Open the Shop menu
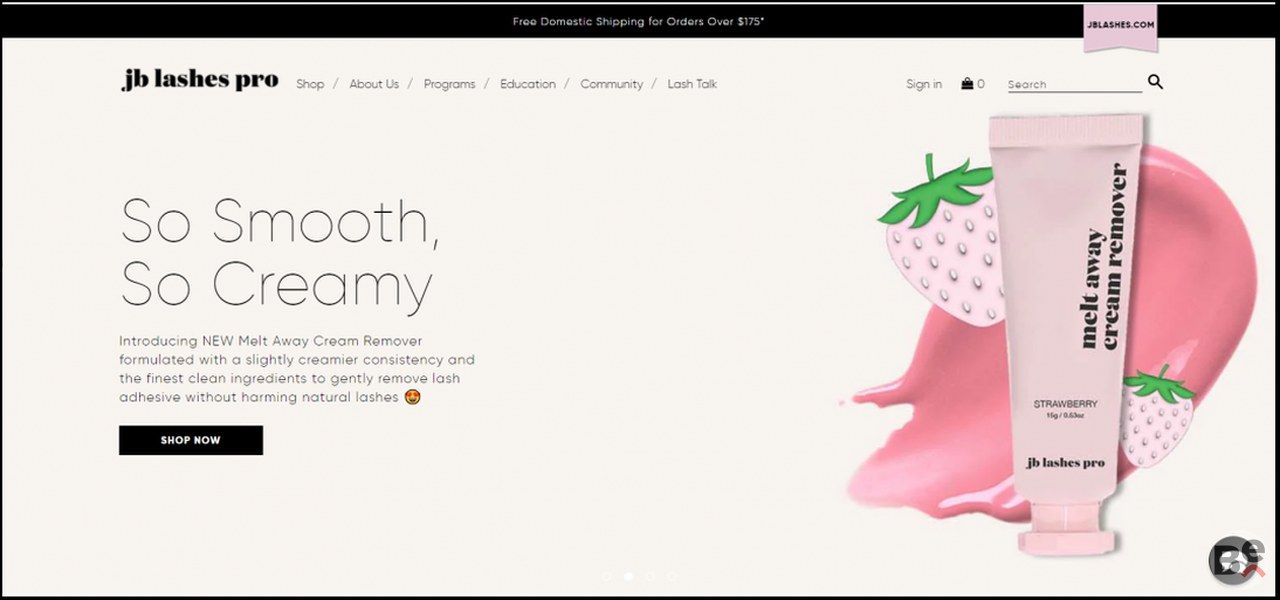The width and height of the screenshot is (1280, 600). 310,84
